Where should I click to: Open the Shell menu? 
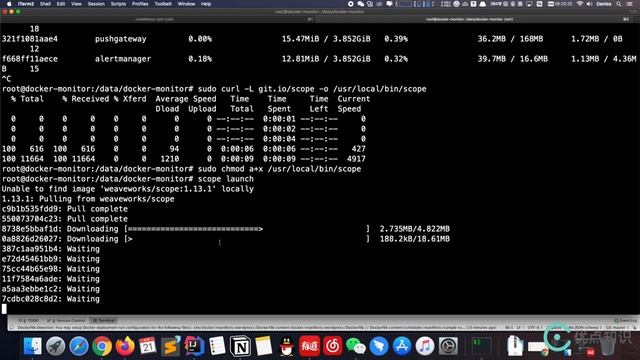coord(45,4)
